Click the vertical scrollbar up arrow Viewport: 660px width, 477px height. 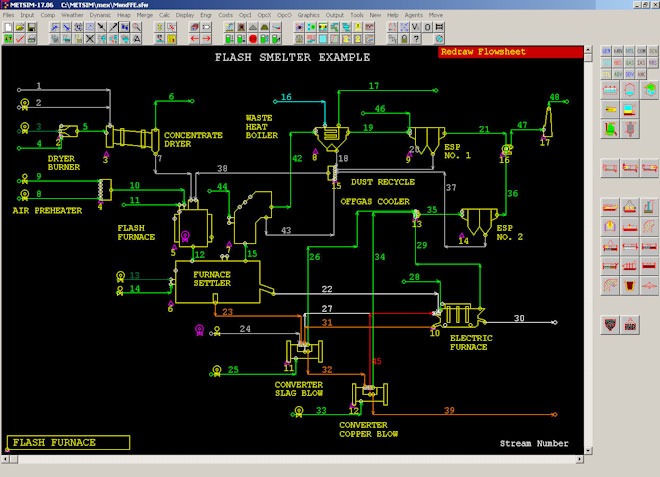tap(588, 50)
